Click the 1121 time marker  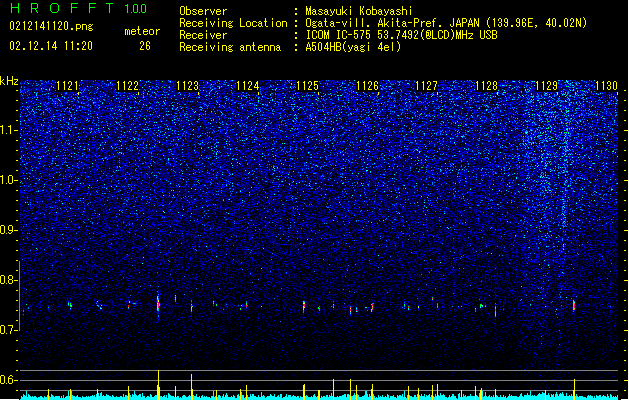tap(67, 86)
